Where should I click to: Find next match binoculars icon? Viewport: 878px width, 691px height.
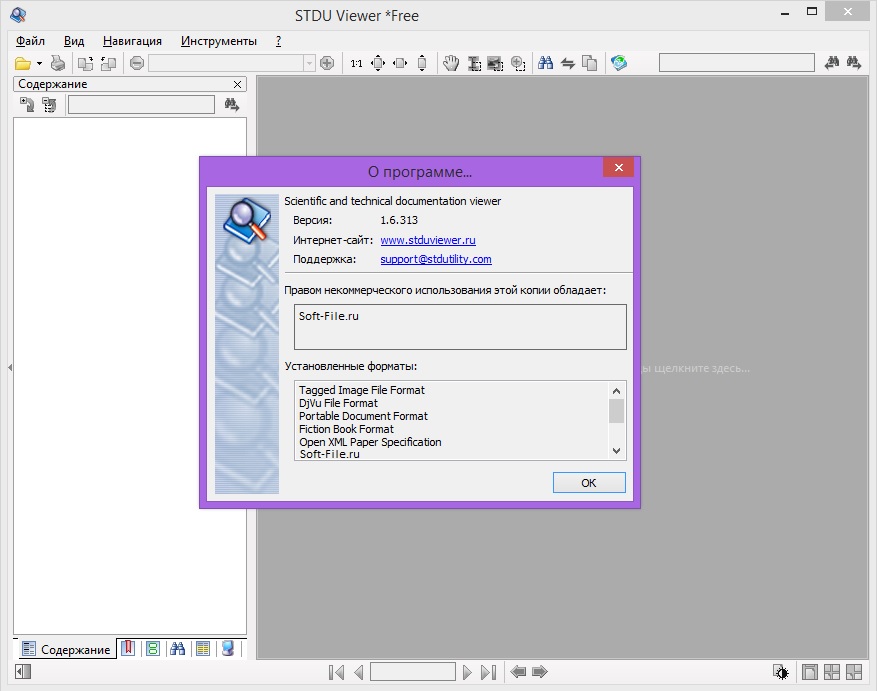pos(854,63)
